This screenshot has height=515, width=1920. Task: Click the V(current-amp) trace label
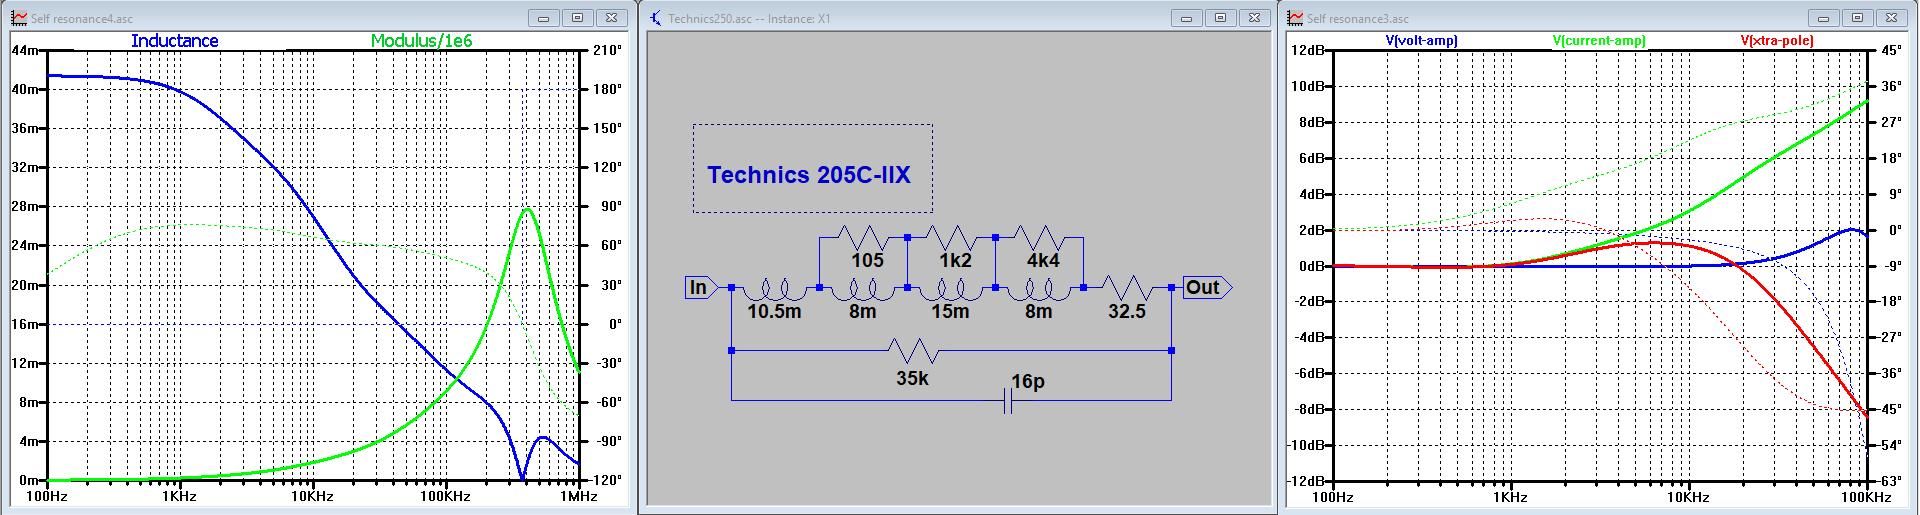[x=1599, y=41]
